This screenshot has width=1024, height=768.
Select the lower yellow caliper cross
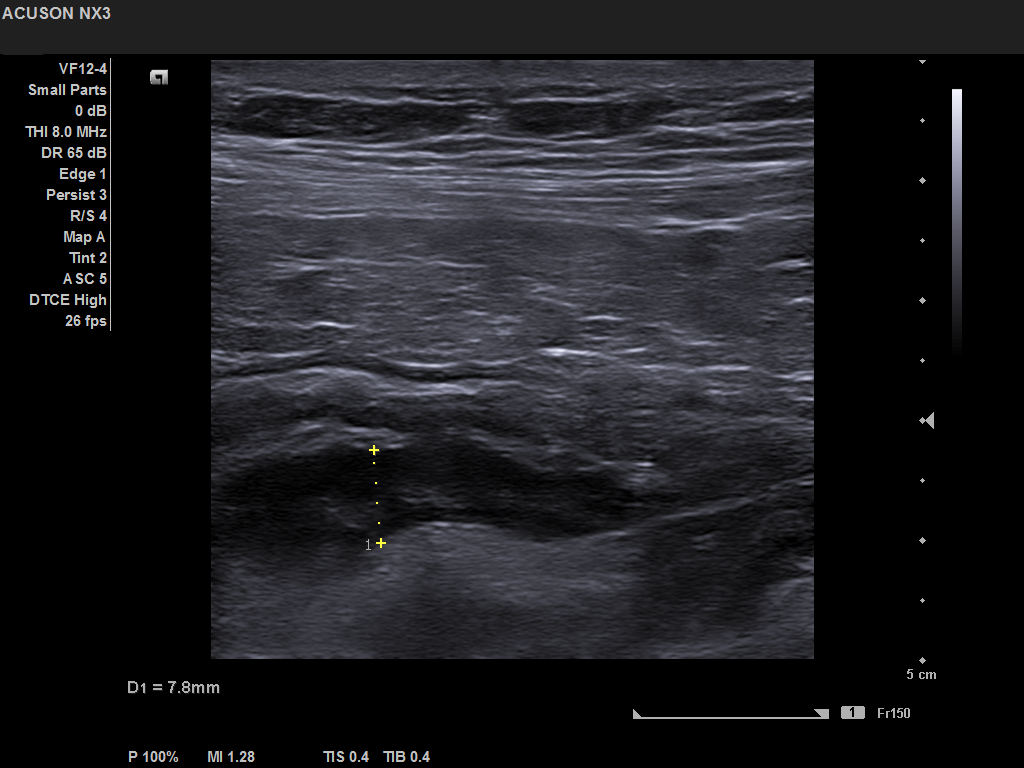(x=380, y=543)
